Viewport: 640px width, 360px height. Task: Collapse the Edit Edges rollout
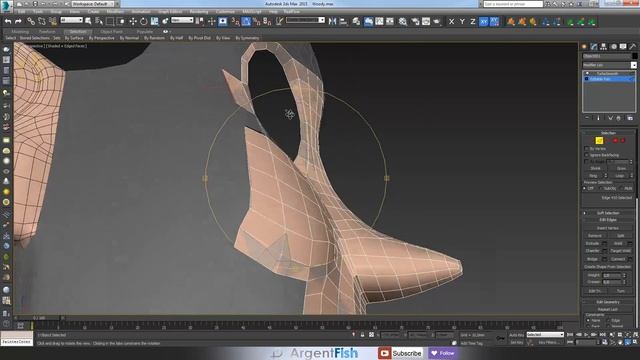(x=608, y=220)
